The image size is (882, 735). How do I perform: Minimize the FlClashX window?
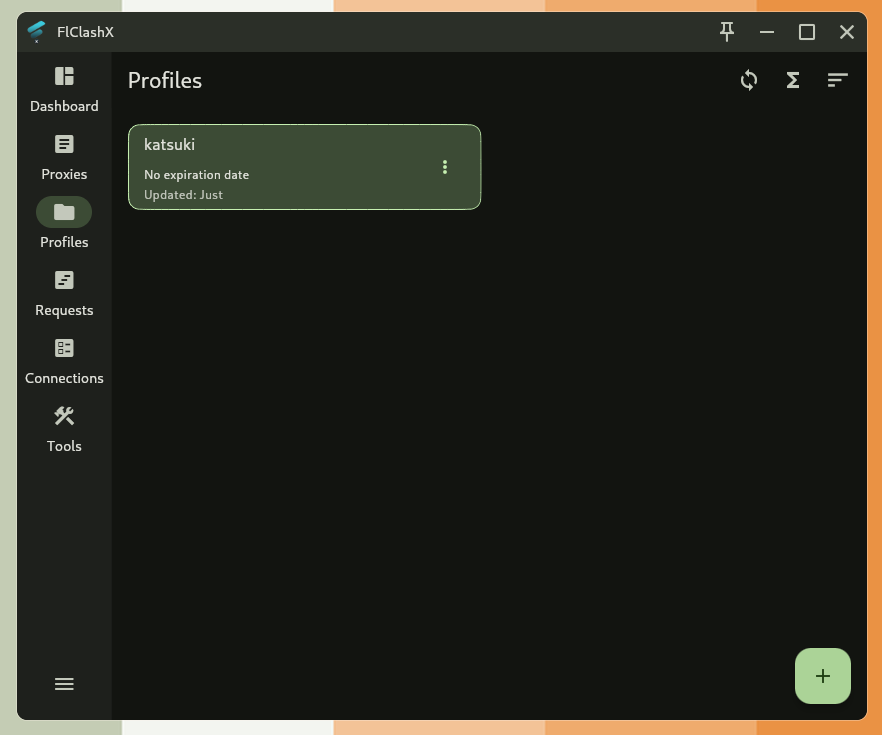pos(767,32)
